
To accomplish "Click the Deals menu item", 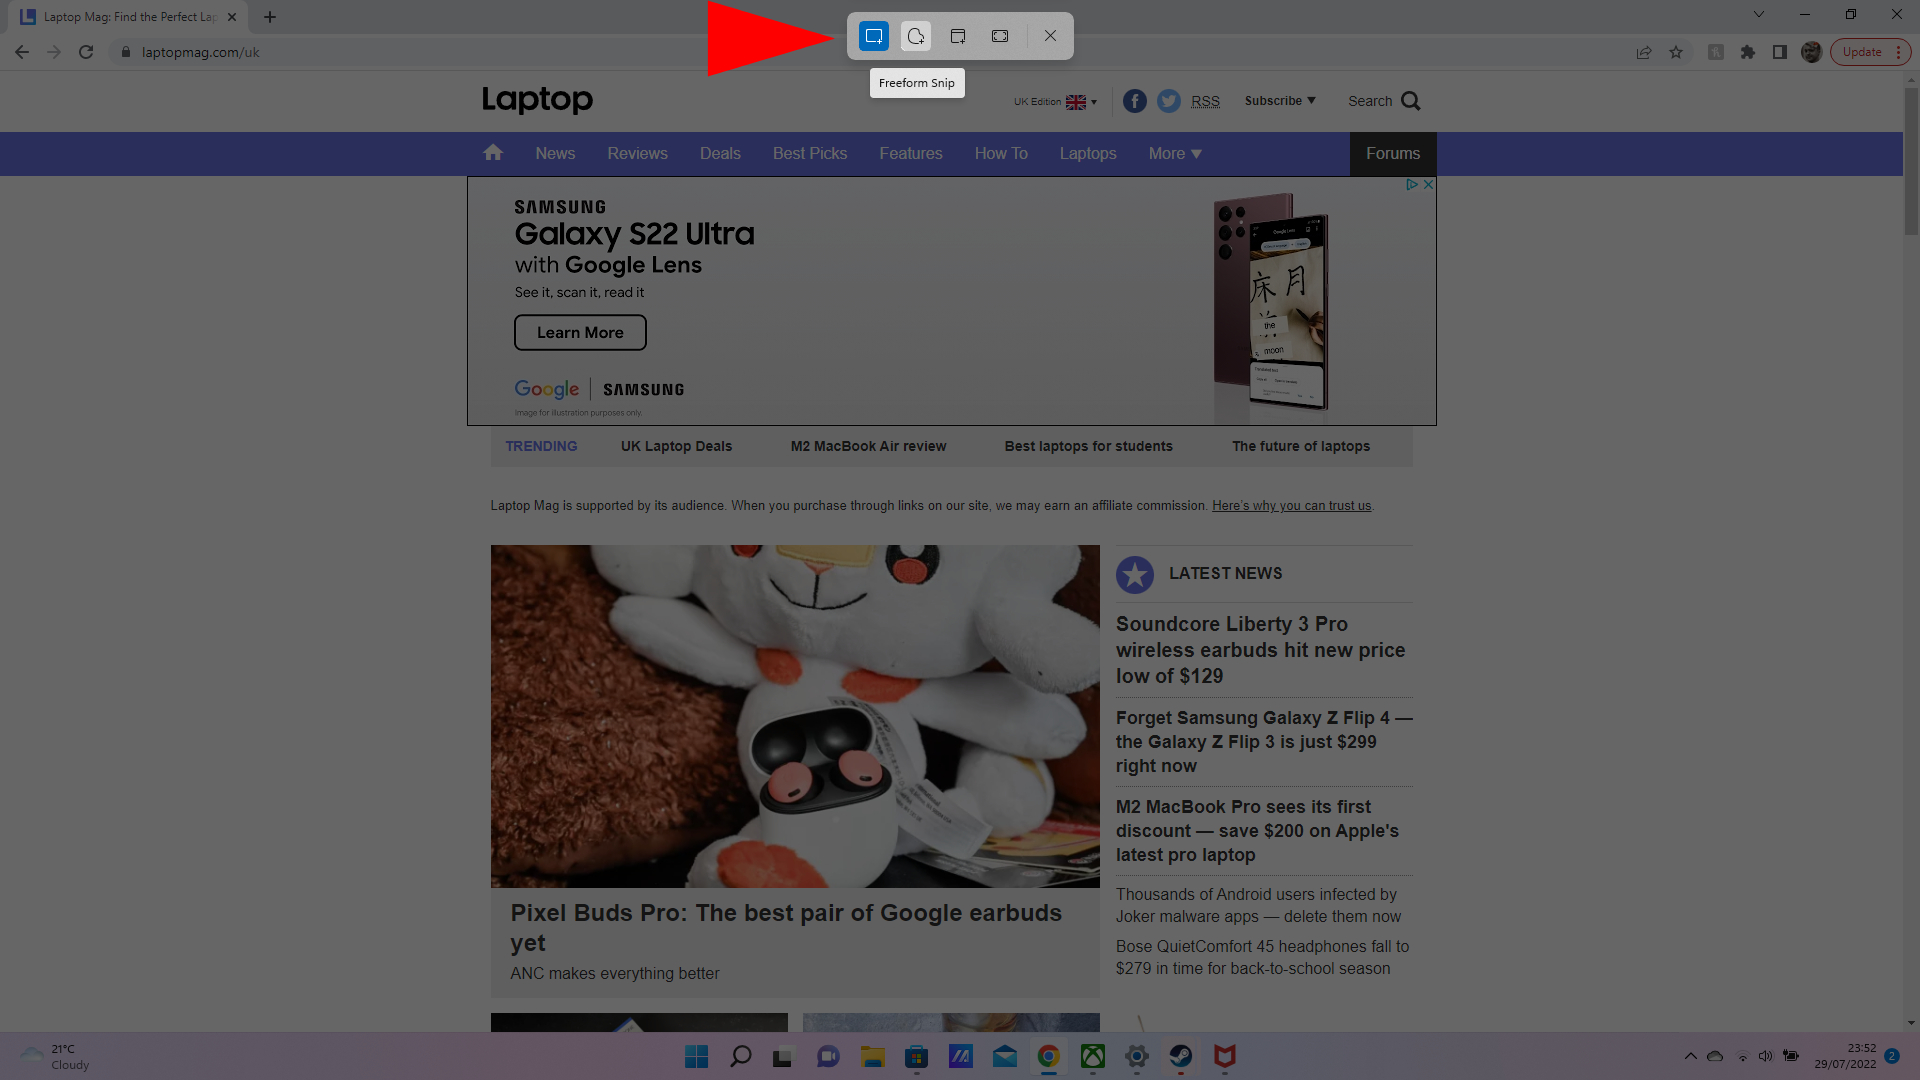I will 719,153.
